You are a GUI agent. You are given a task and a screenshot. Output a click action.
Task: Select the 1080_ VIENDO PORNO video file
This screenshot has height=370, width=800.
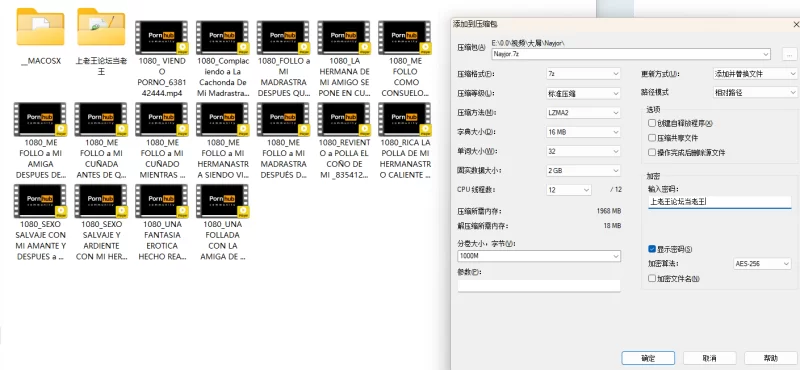tap(161, 37)
